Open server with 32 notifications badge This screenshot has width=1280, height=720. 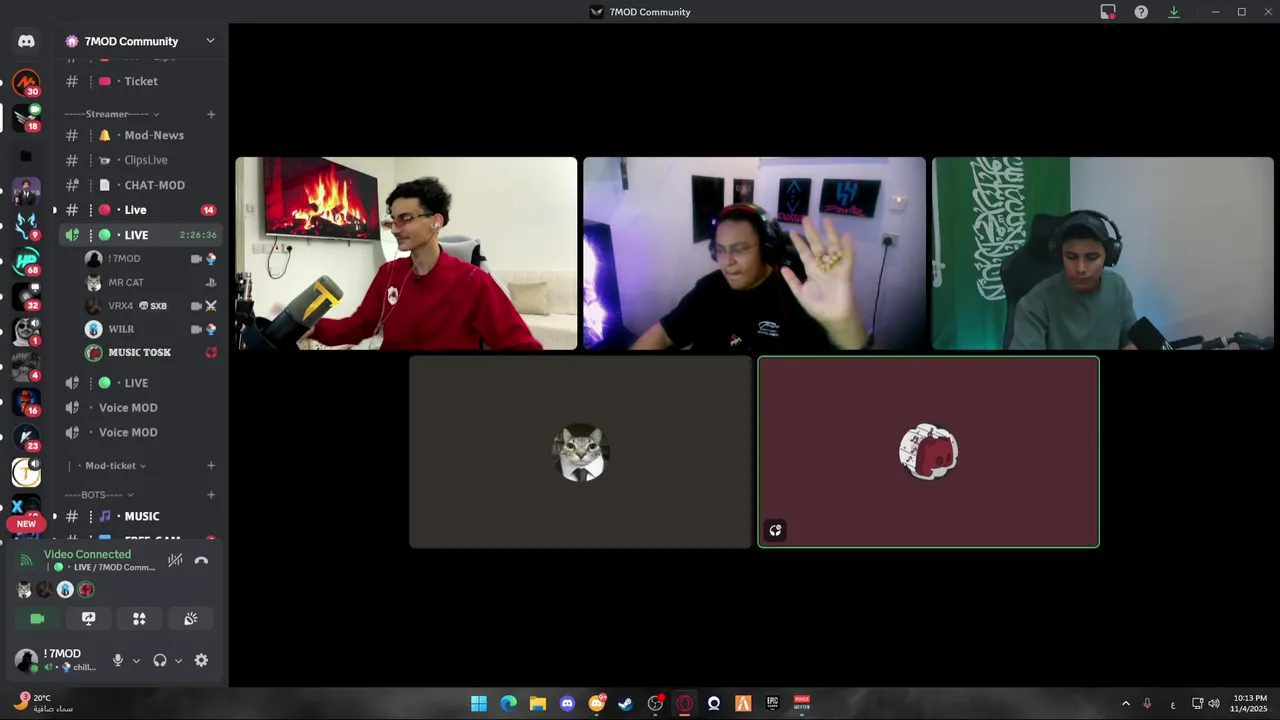click(26, 296)
